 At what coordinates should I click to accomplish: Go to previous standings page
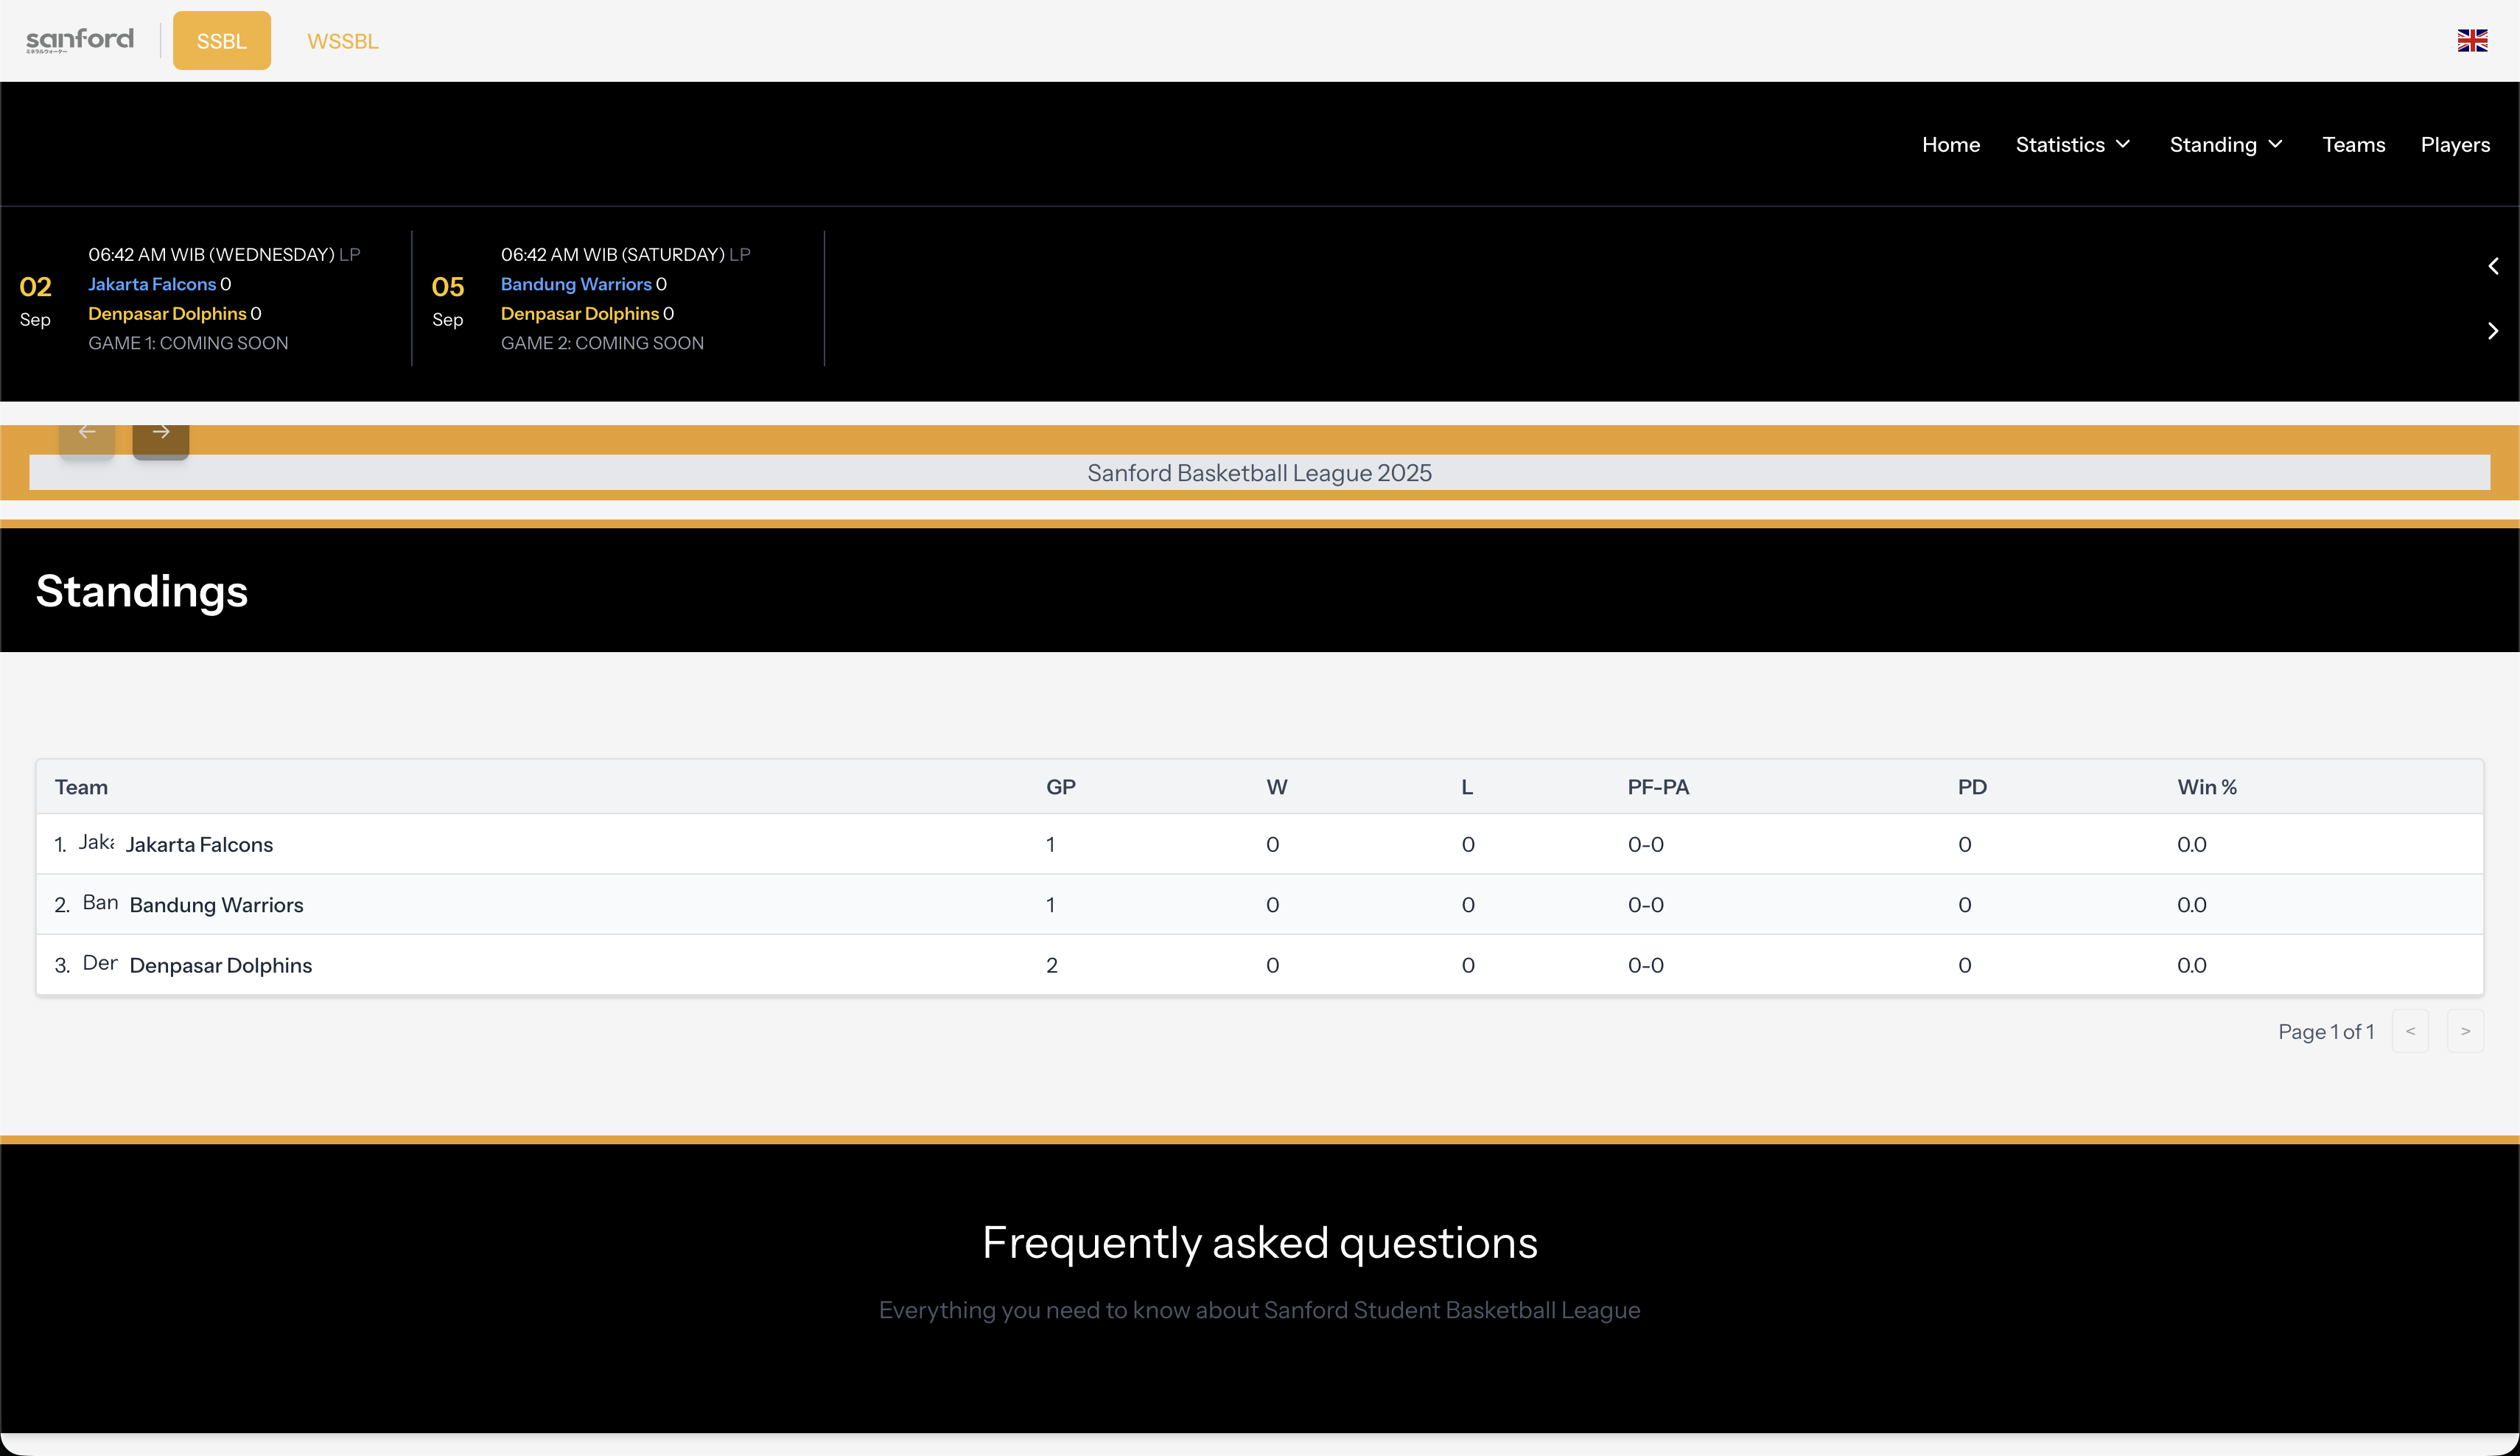point(2410,1031)
